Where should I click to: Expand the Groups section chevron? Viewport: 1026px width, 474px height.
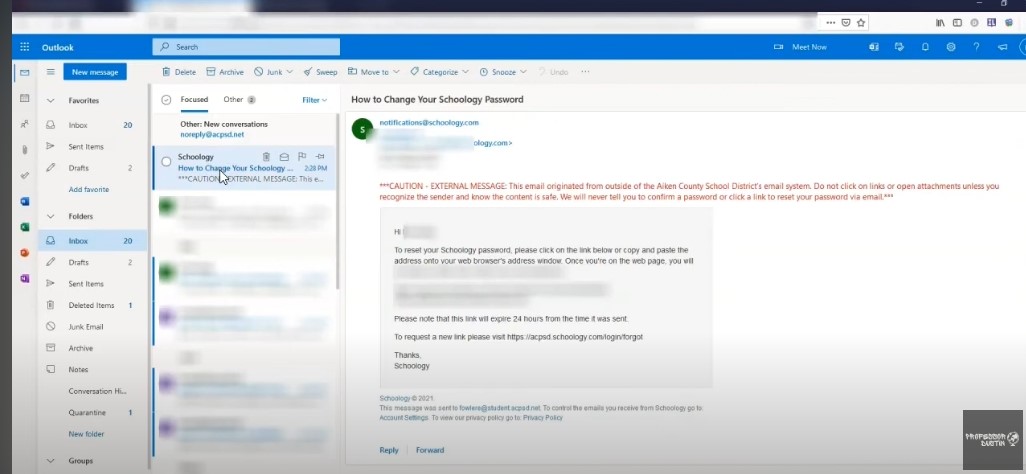[x=50, y=461]
